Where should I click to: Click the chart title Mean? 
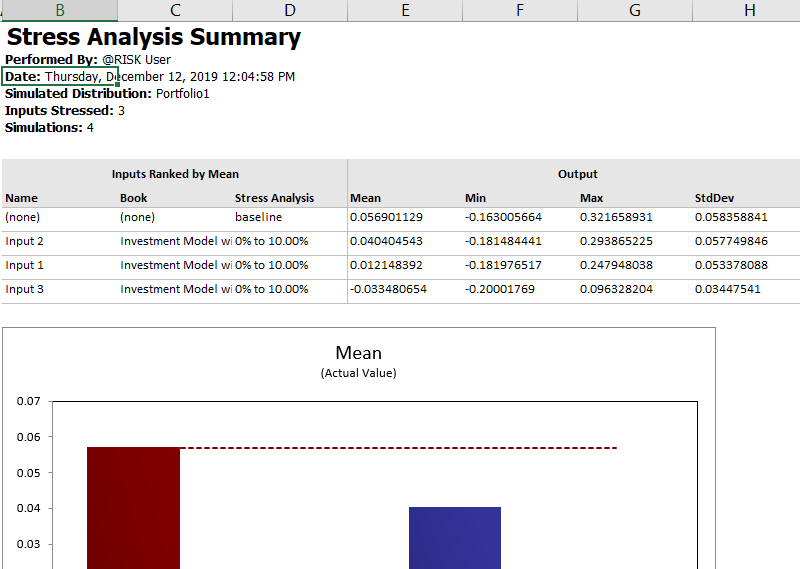[358, 353]
